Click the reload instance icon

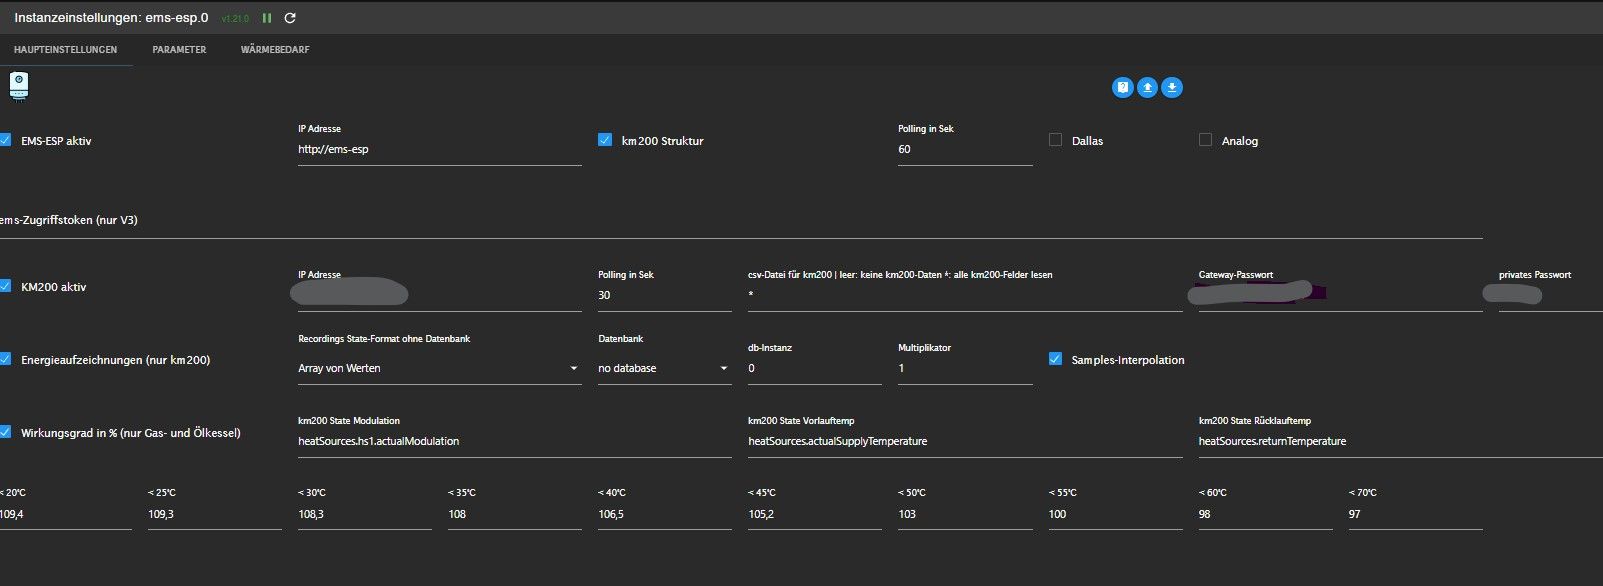290,18
